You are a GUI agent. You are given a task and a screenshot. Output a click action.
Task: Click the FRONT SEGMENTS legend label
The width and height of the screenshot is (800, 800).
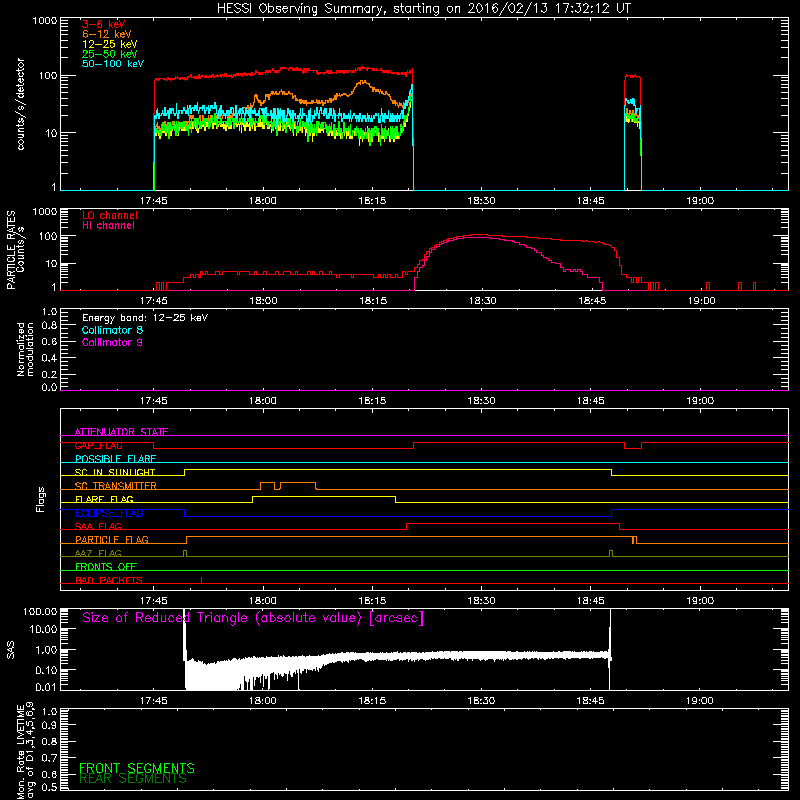pyautogui.click(x=137, y=768)
